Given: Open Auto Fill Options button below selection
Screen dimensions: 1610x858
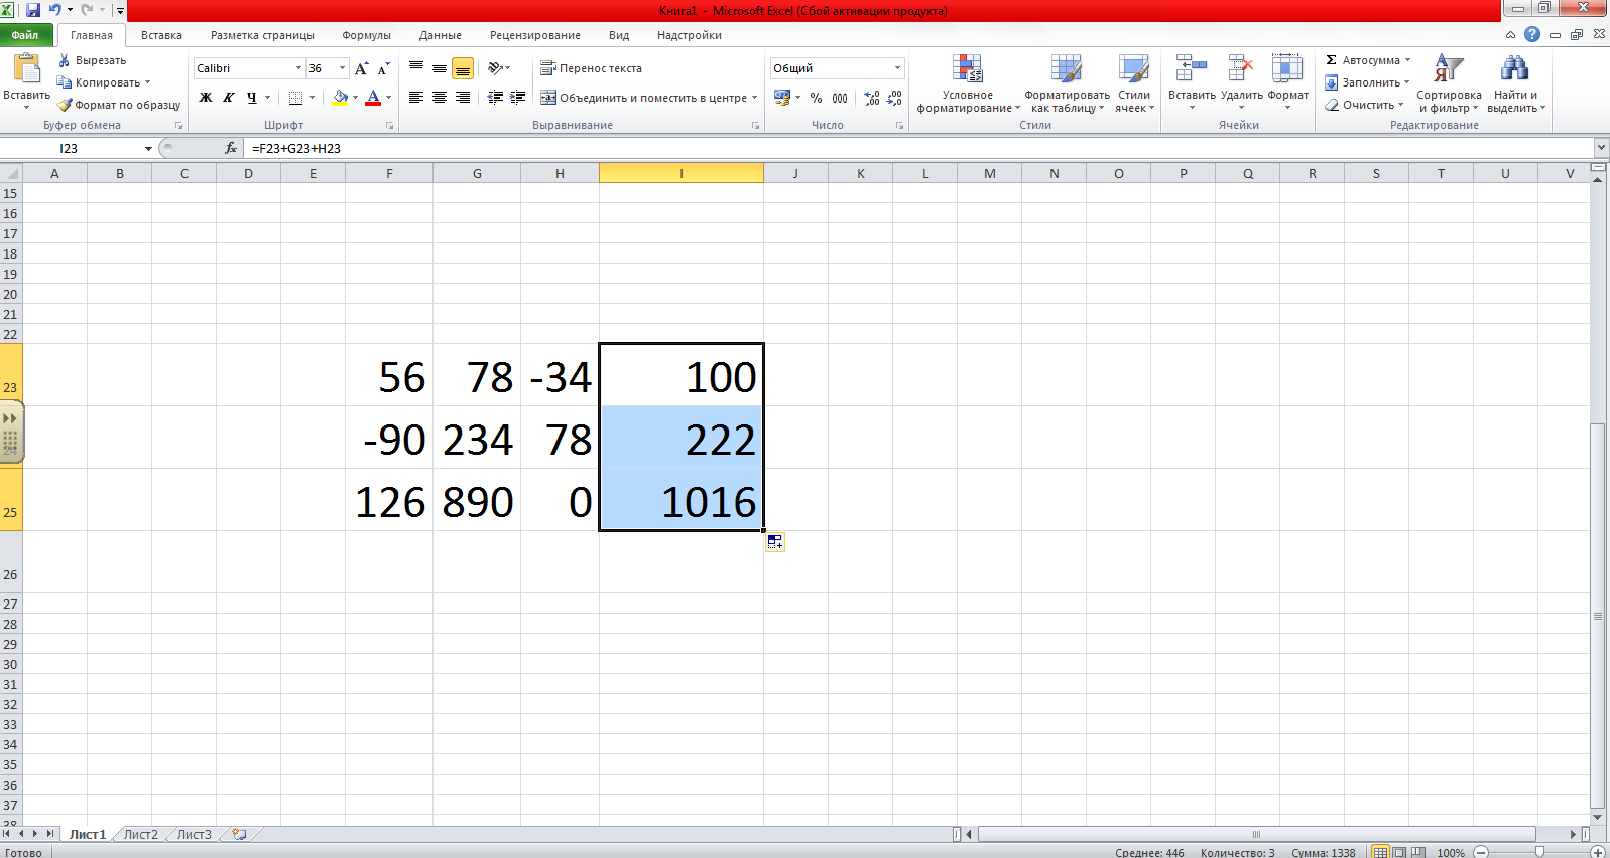Looking at the screenshot, I should tap(775, 542).
